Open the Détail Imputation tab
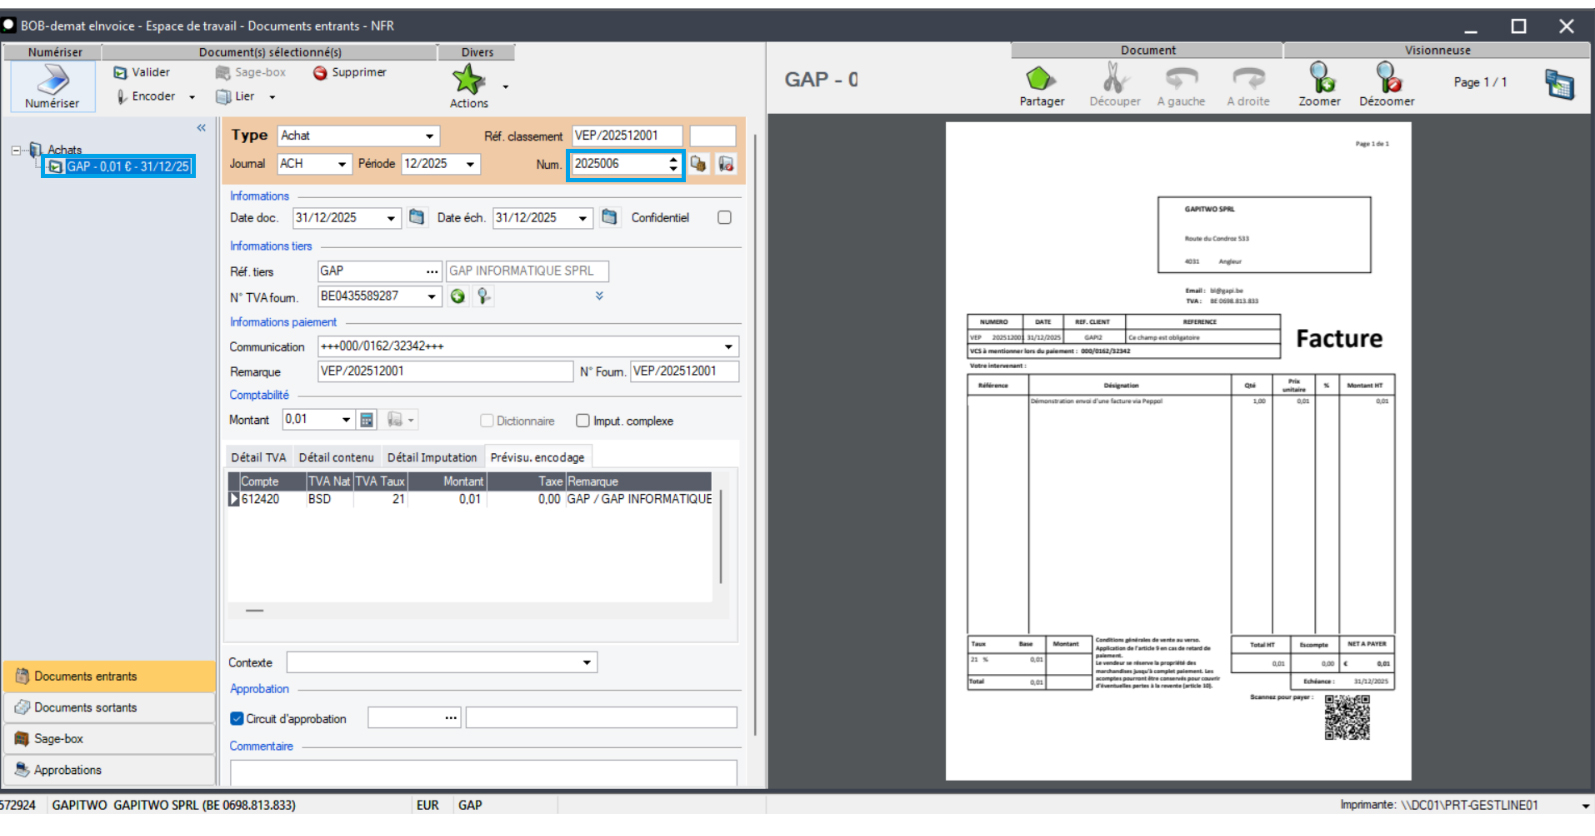This screenshot has height=836, width=1595. pos(432,458)
